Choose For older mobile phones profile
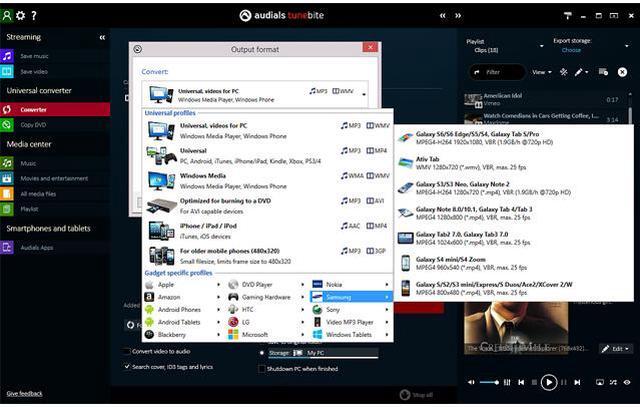 268,256
